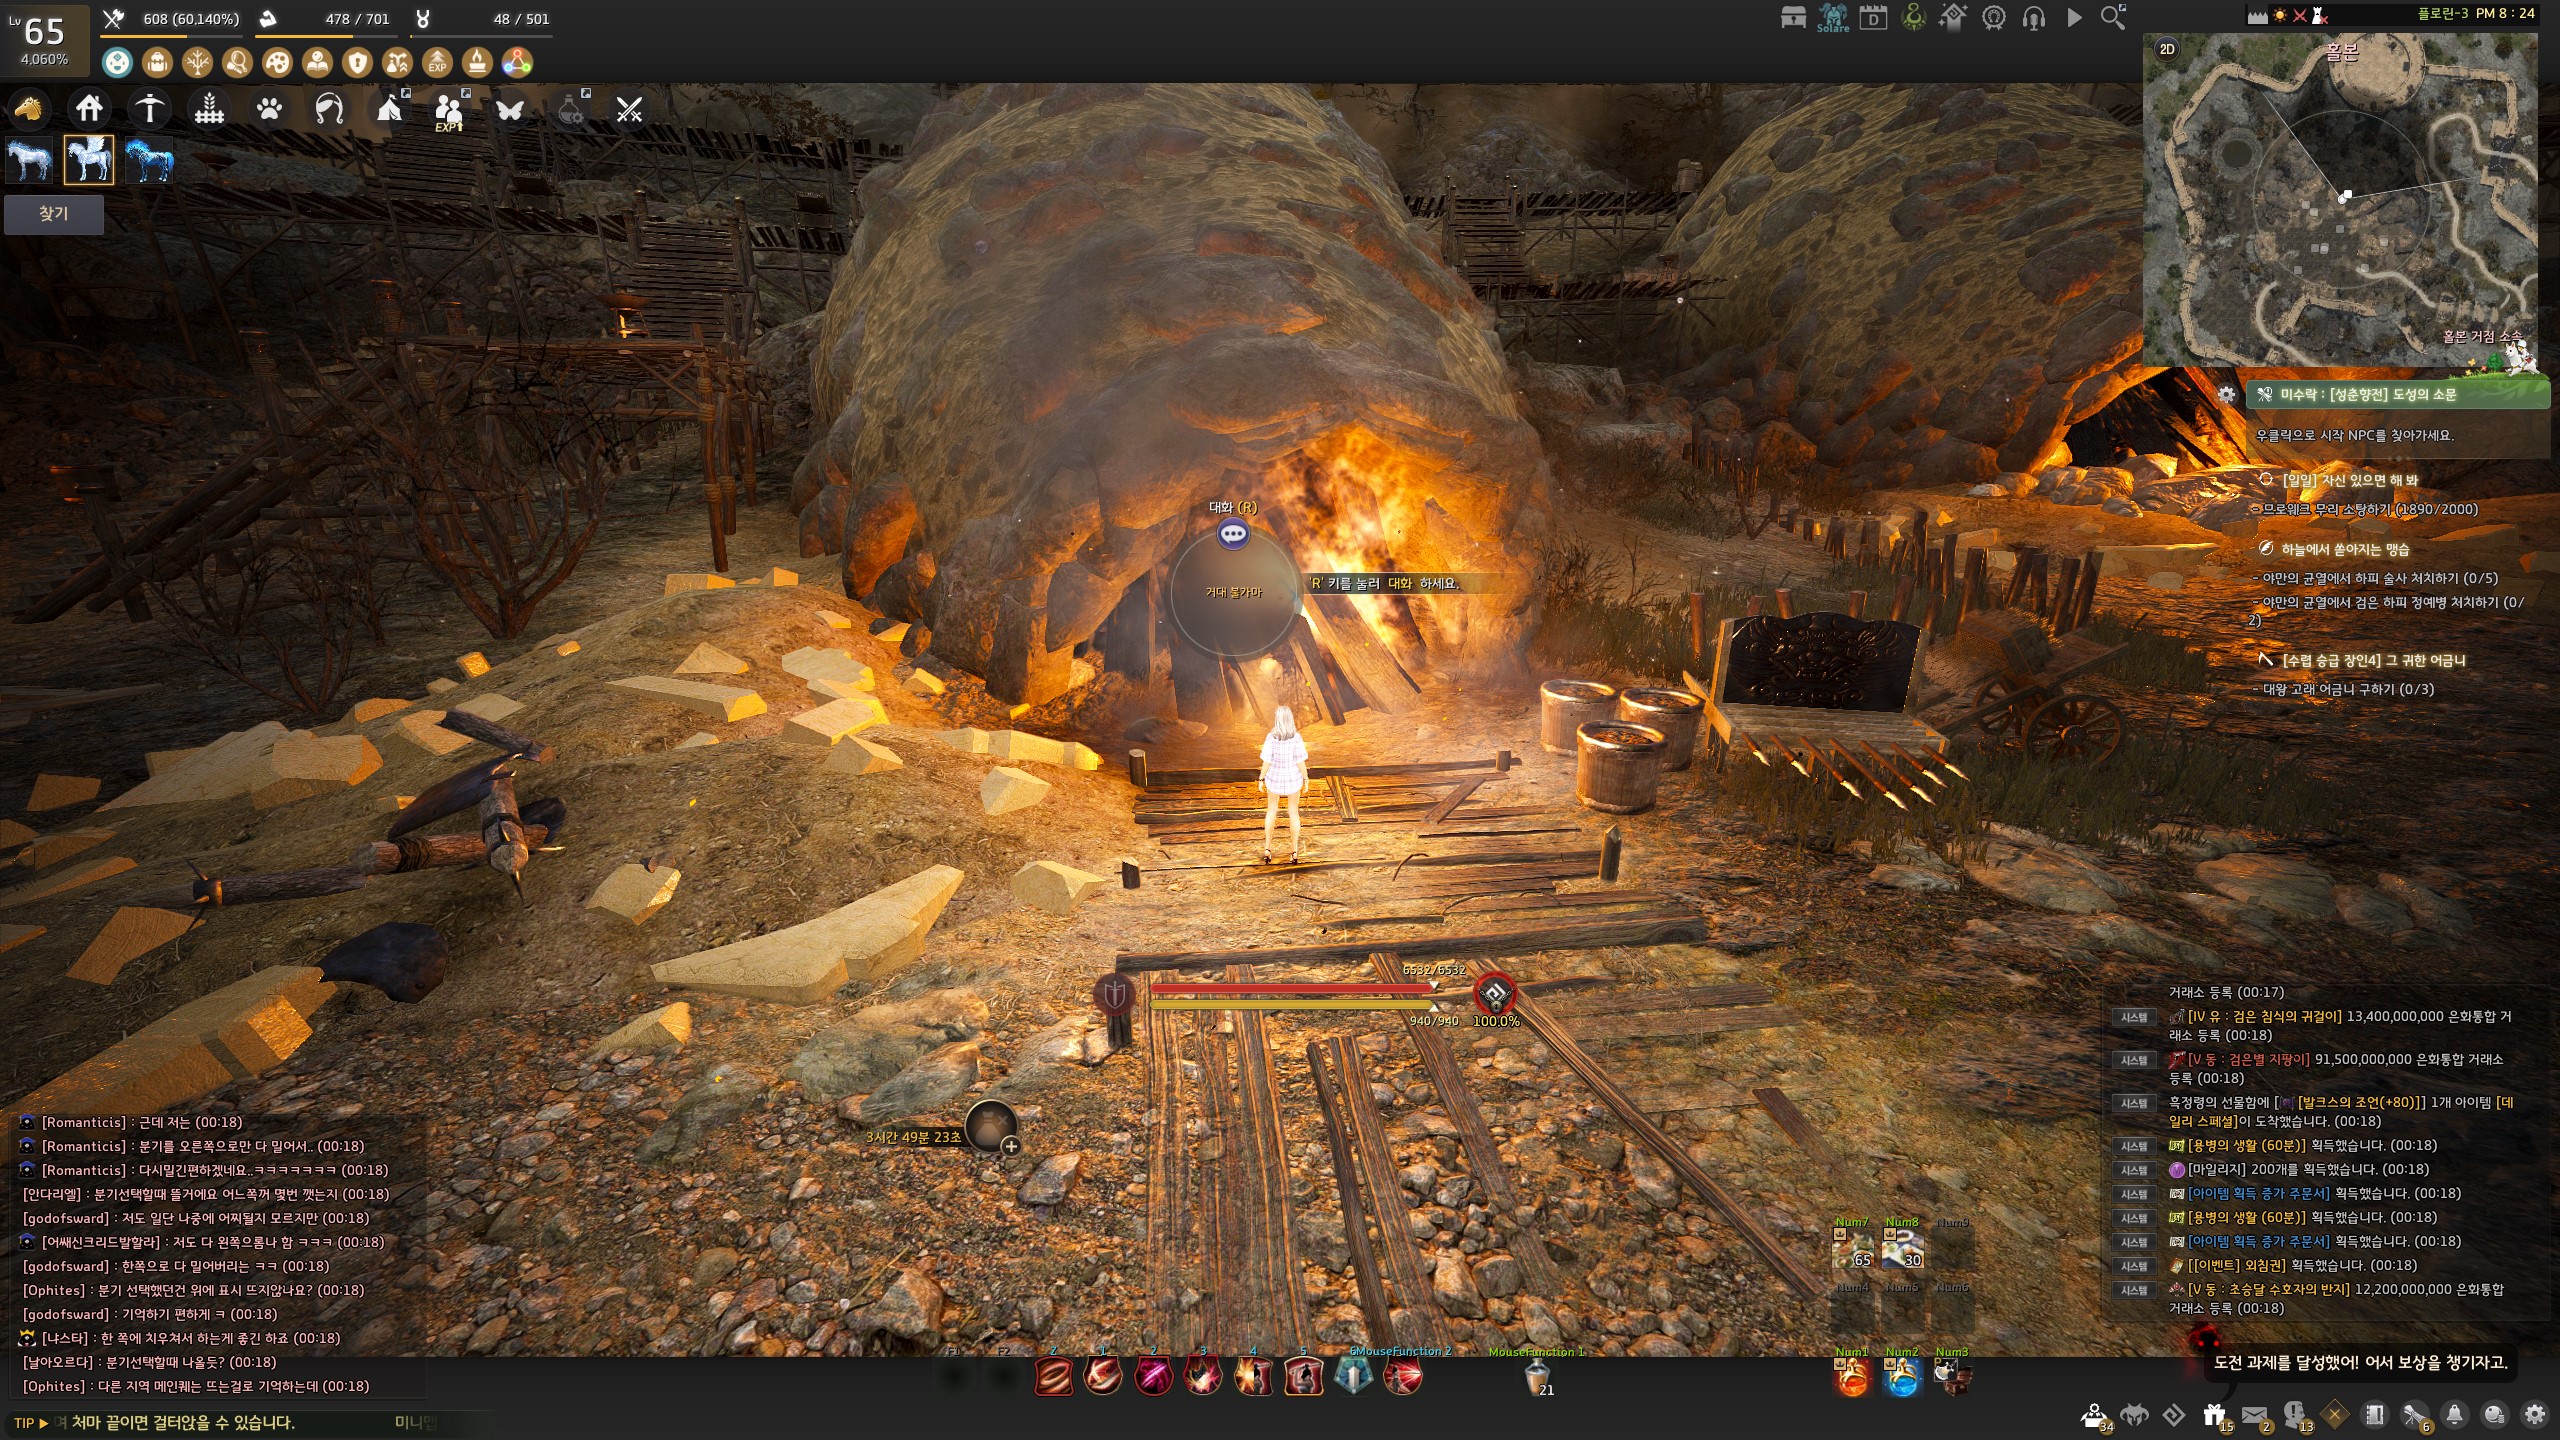Click the 찾기 button
The height and width of the screenshot is (1440, 2560).
[54, 214]
